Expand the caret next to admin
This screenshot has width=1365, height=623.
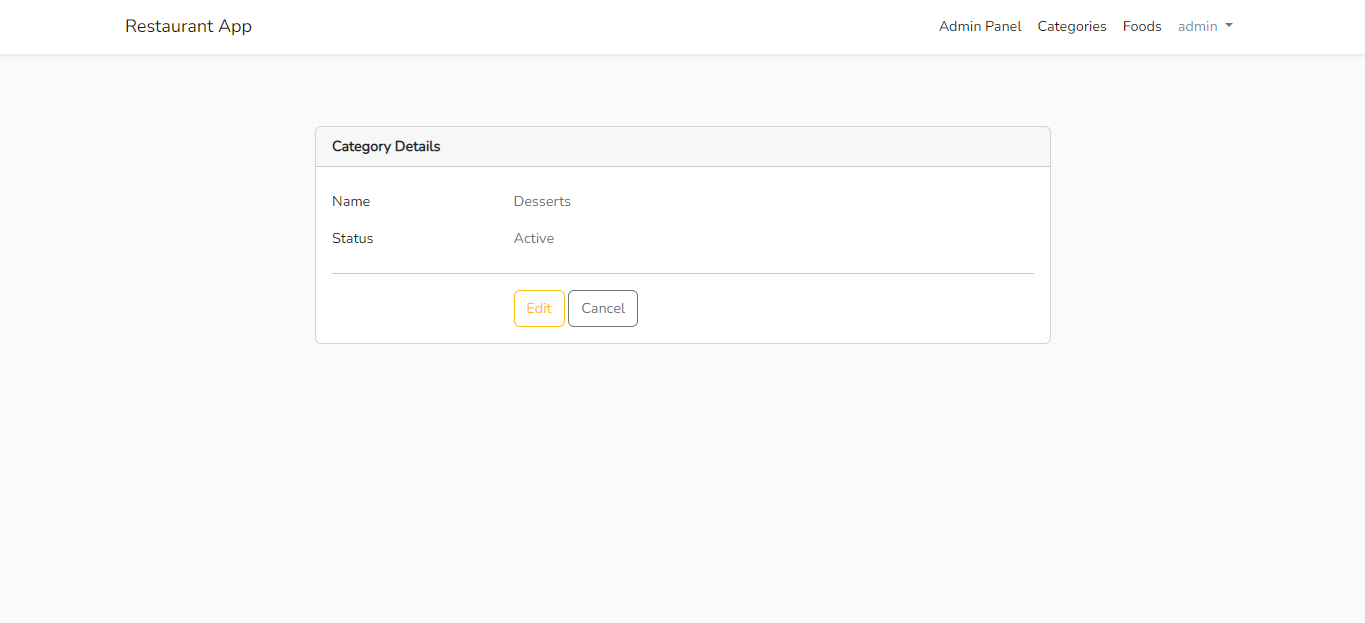pos(1228,26)
